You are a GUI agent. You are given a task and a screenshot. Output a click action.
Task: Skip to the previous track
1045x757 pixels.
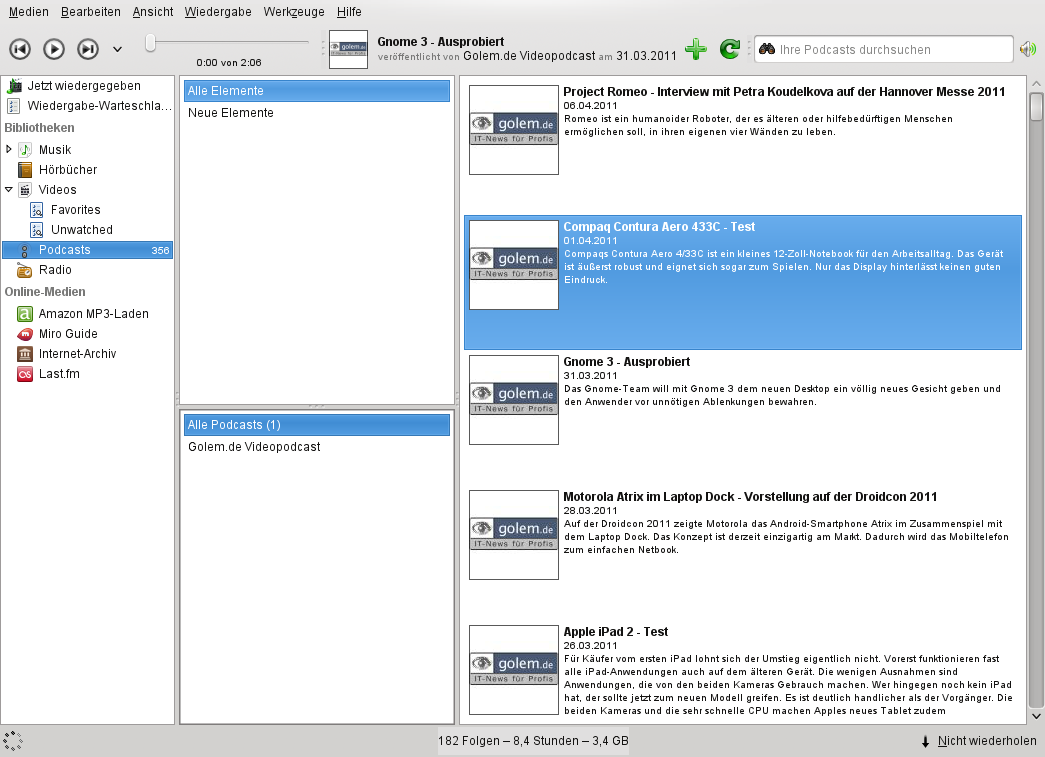pyautogui.click(x=20, y=49)
